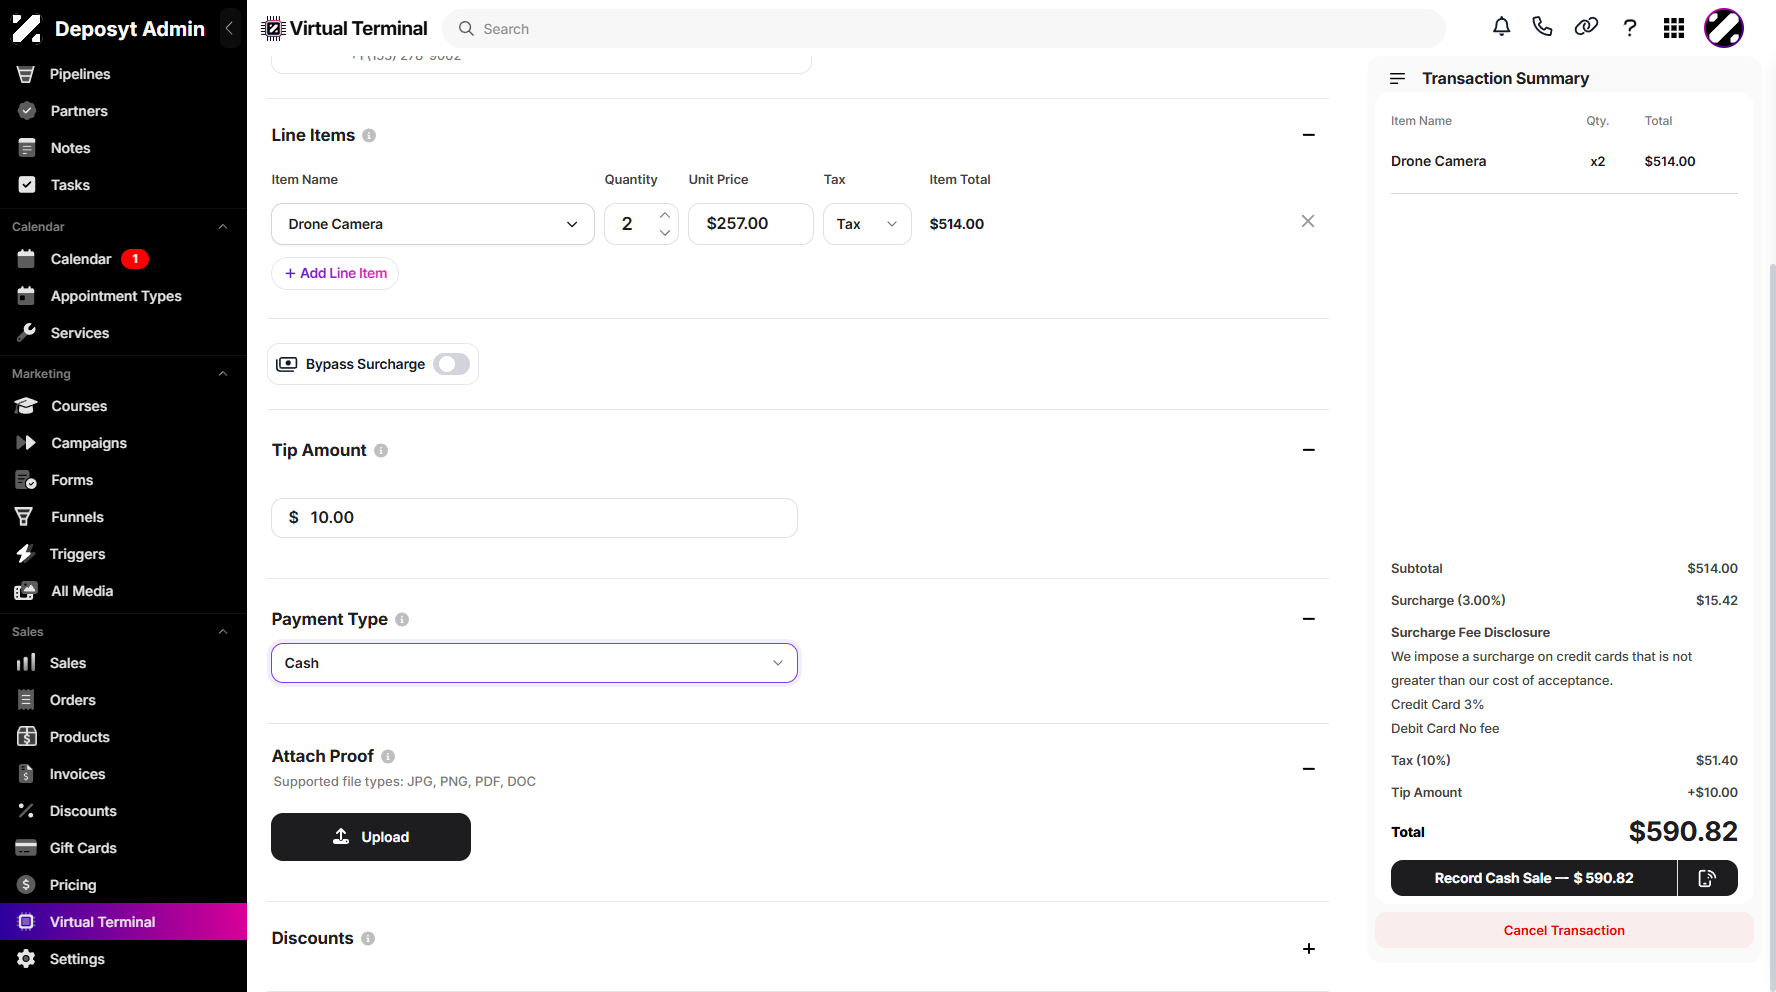Click the Upload button

[x=371, y=837]
